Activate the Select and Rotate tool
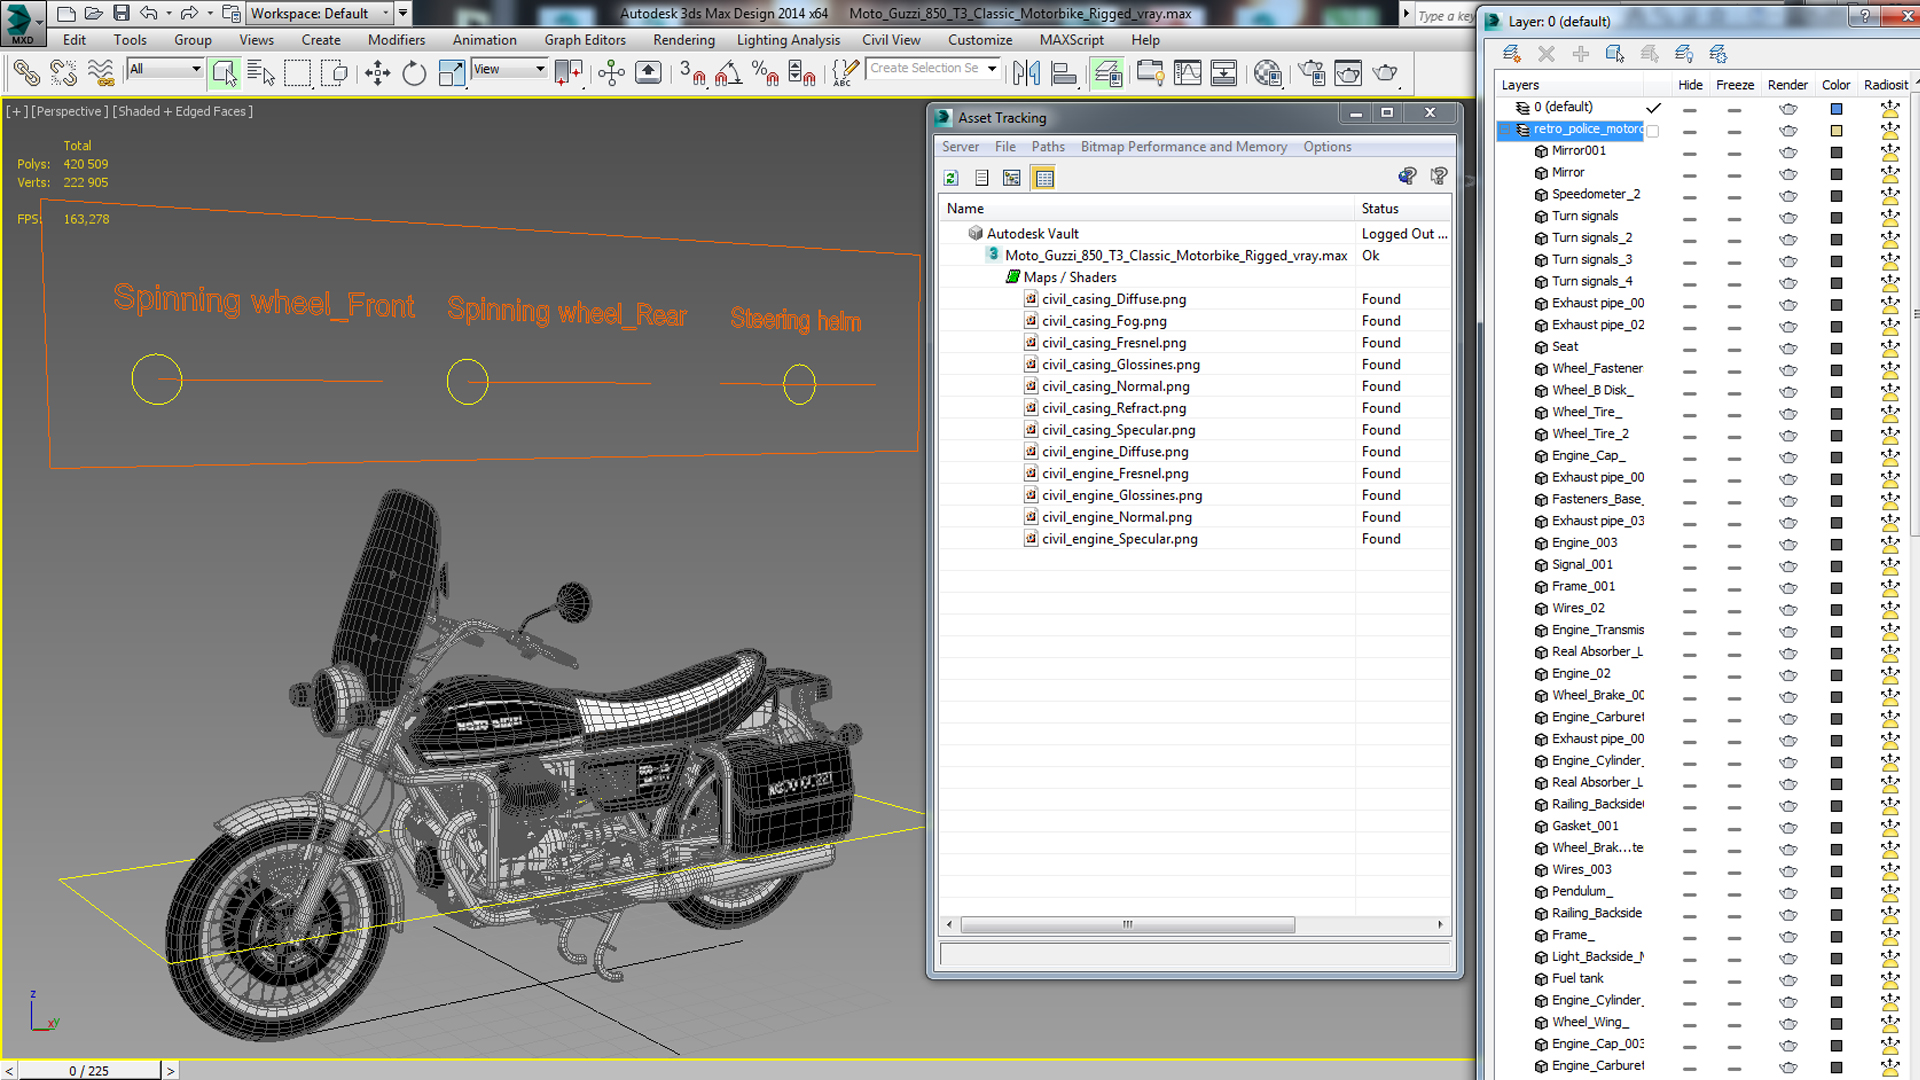 [413, 72]
